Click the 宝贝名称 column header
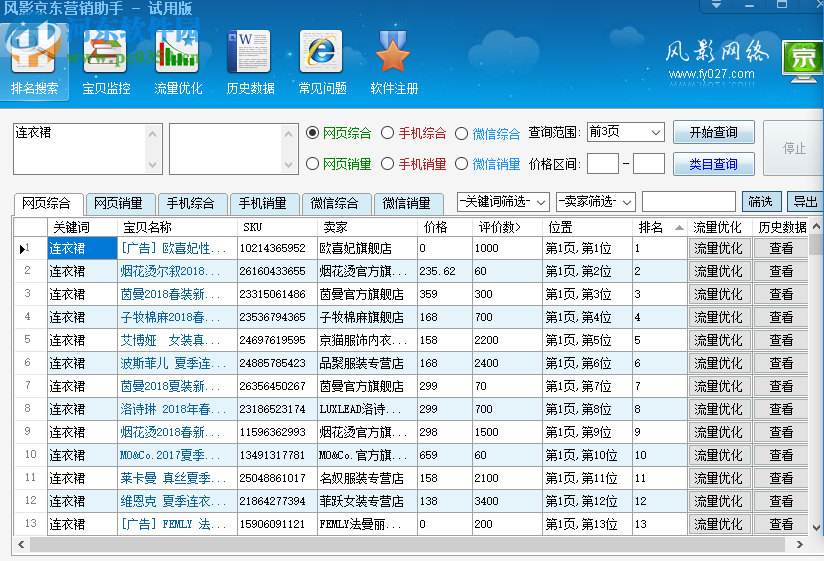The width and height of the screenshot is (824, 561). click(x=177, y=227)
